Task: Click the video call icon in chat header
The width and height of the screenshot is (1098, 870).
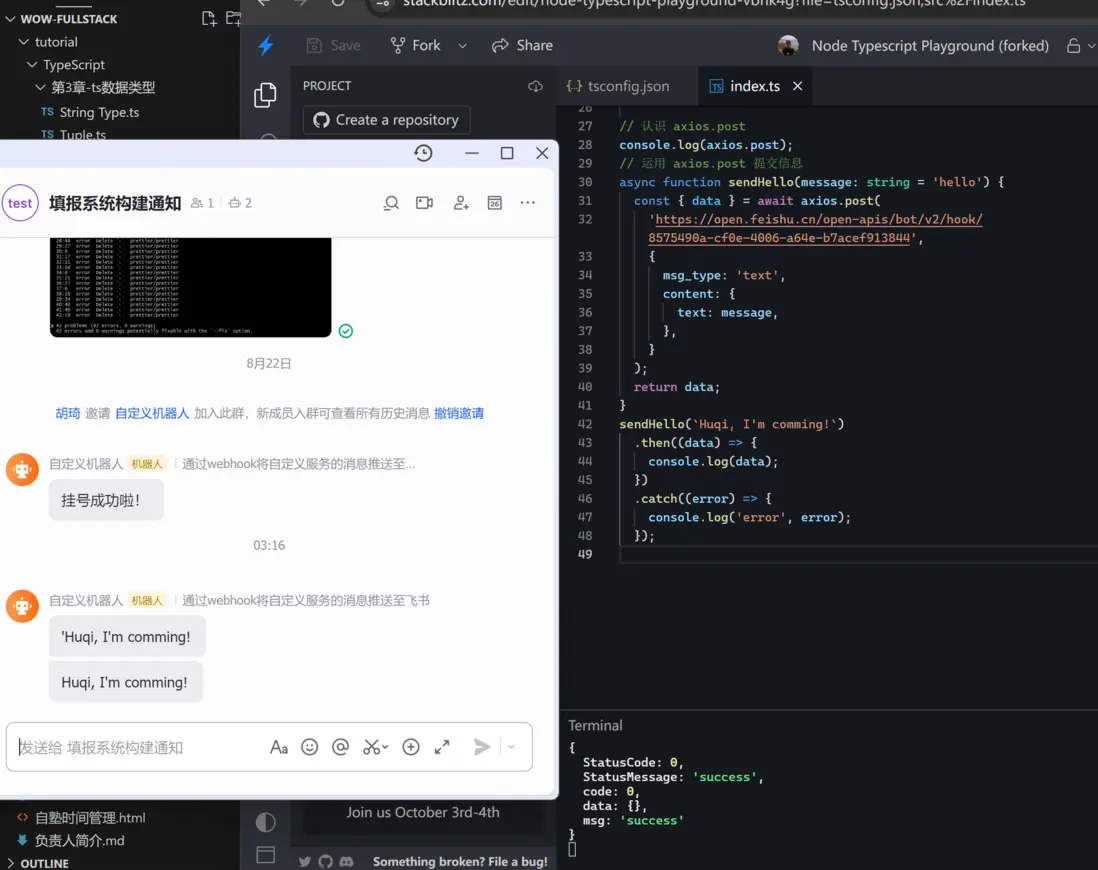Action: [x=424, y=203]
